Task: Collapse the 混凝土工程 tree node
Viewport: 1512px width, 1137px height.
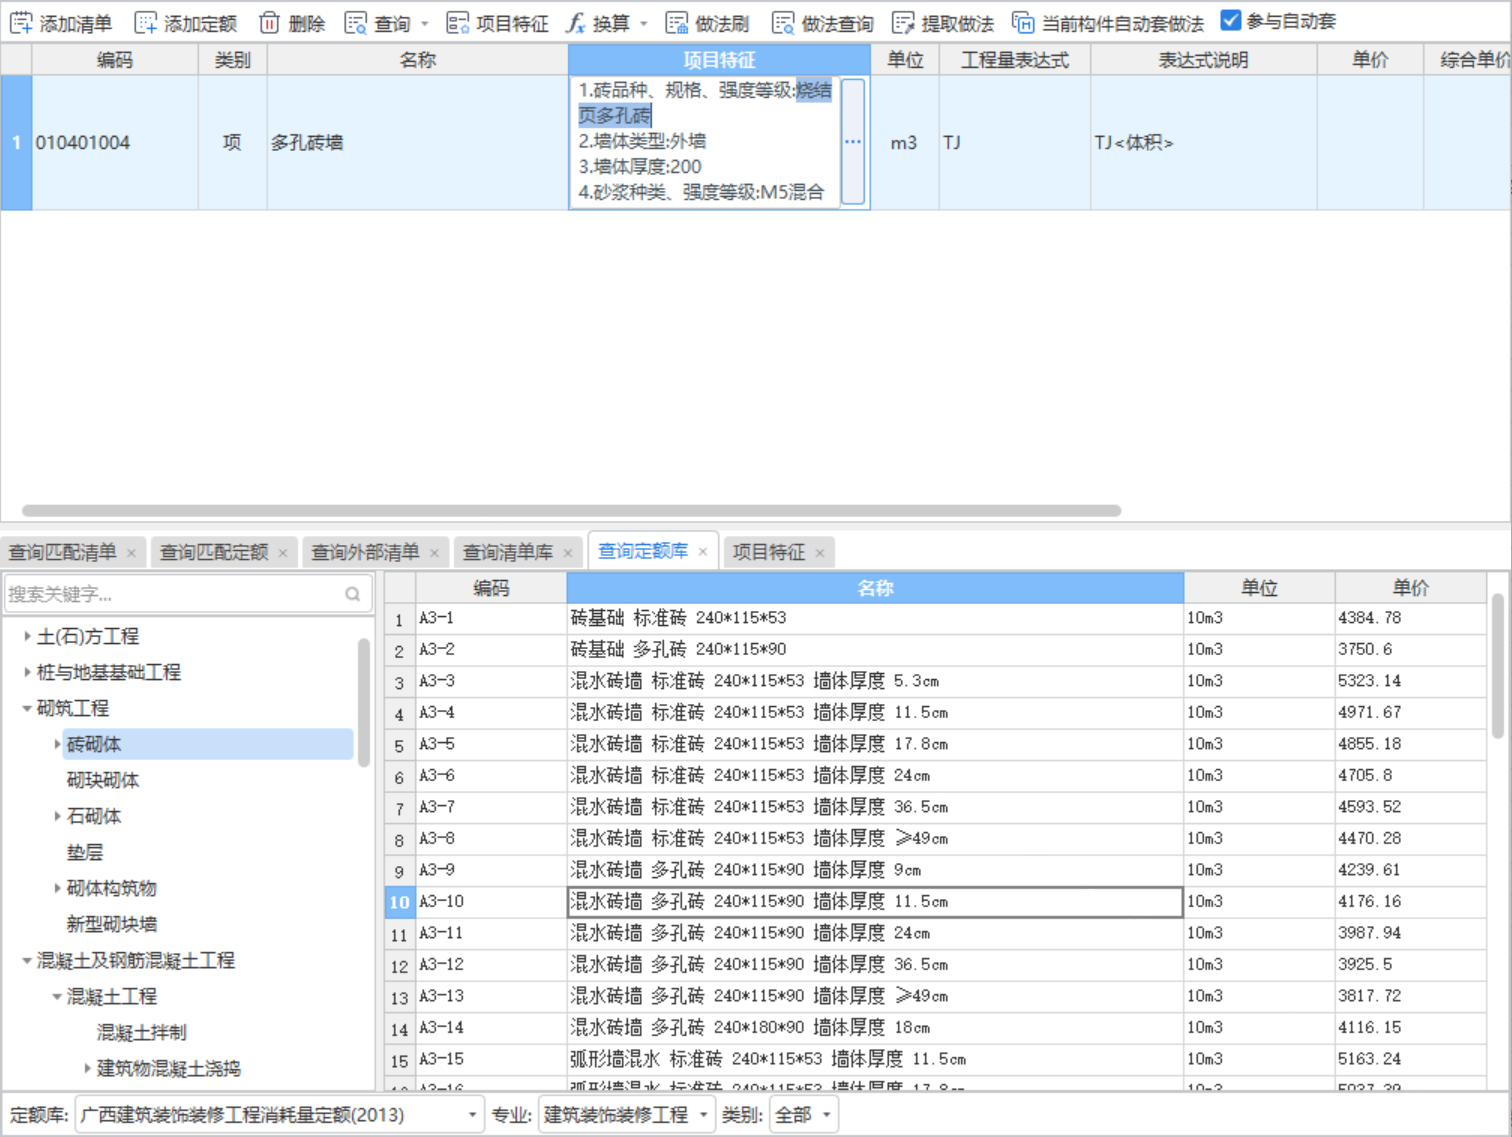Action: pos(57,996)
